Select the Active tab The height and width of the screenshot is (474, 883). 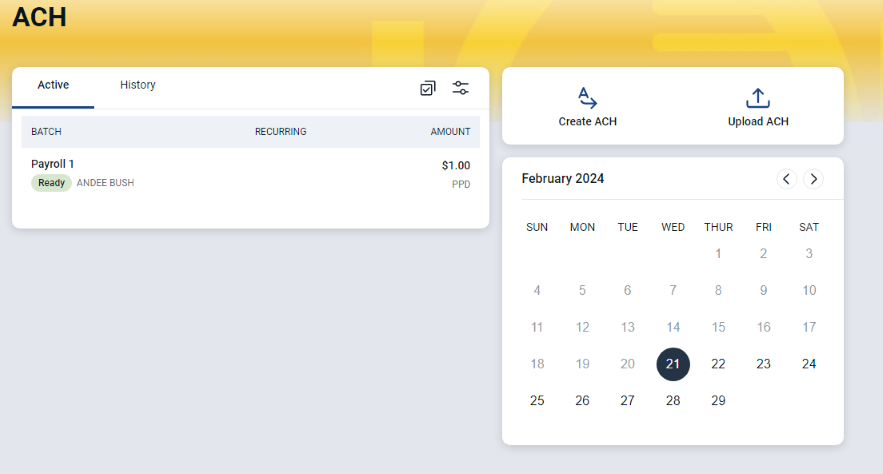[x=53, y=85]
